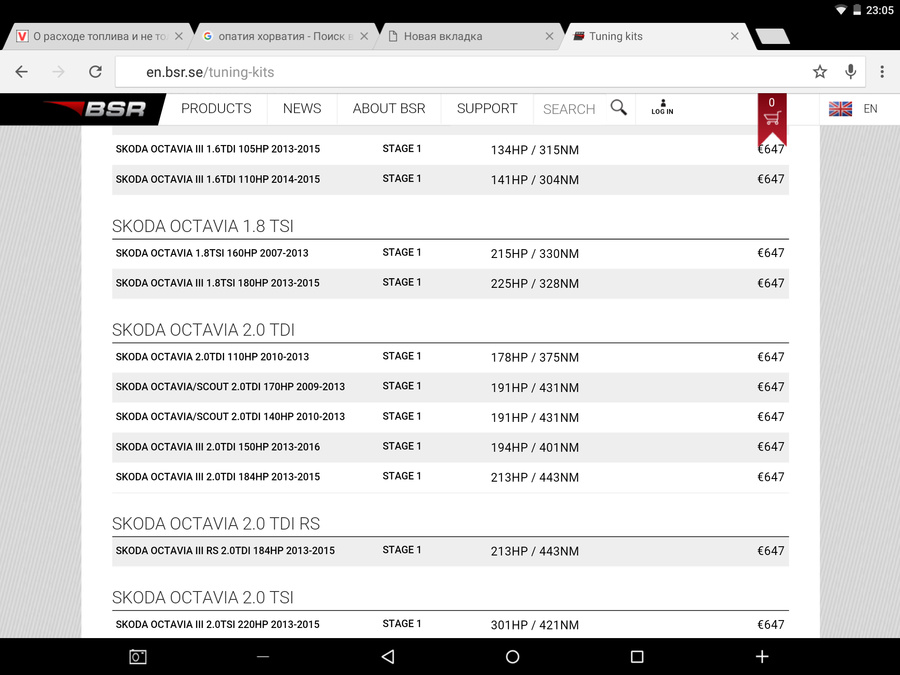Open Octavia/Scout 2.0TDI 140HP 2010-2013
The image size is (900, 675).
(230, 417)
